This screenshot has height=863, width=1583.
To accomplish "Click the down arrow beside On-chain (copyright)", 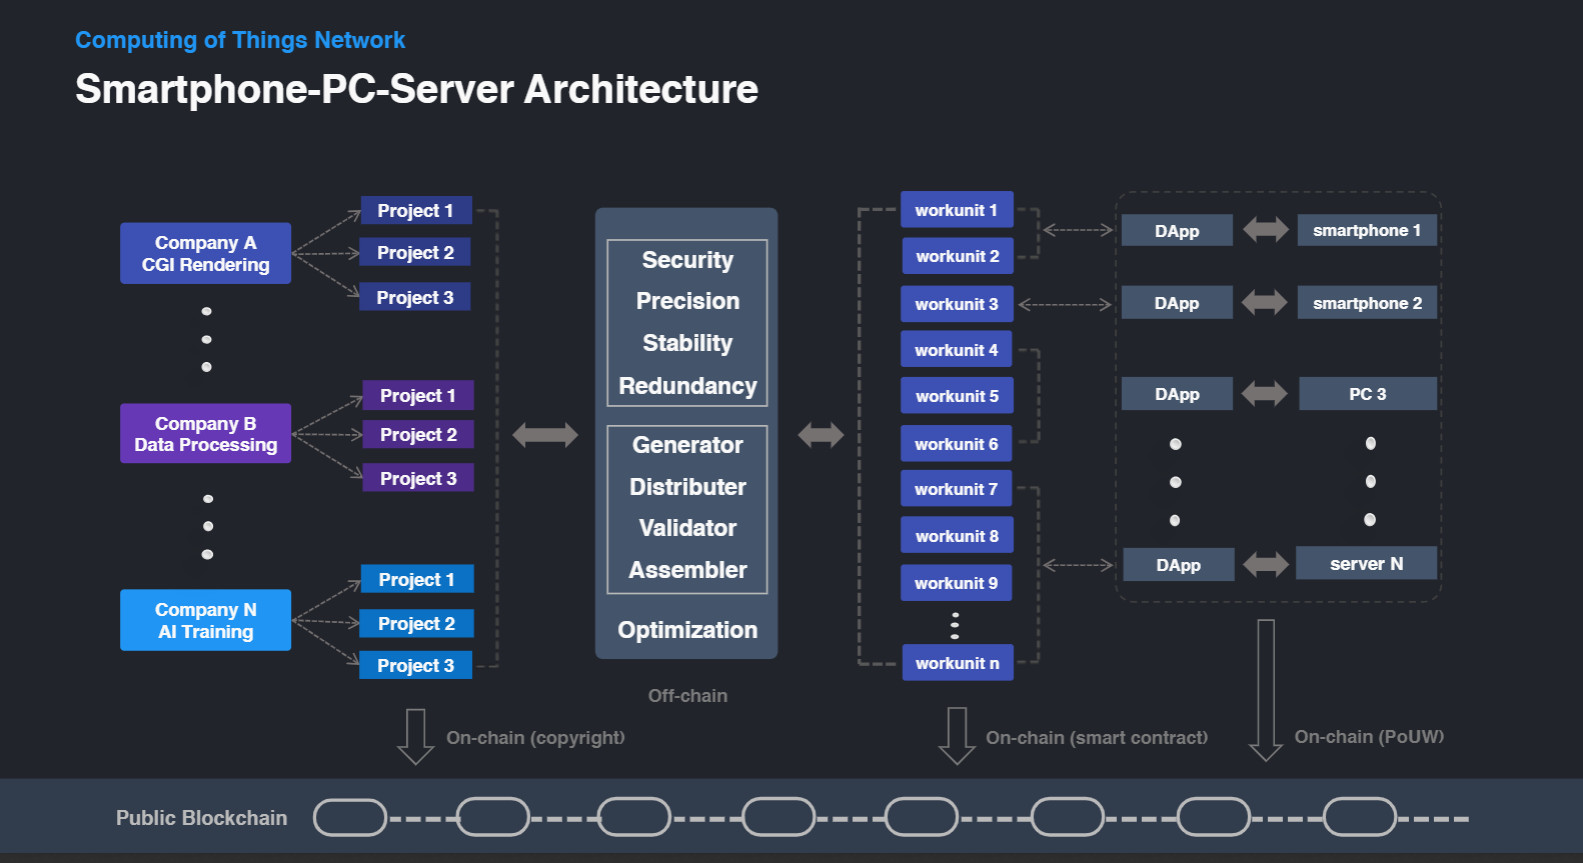I will point(416,737).
